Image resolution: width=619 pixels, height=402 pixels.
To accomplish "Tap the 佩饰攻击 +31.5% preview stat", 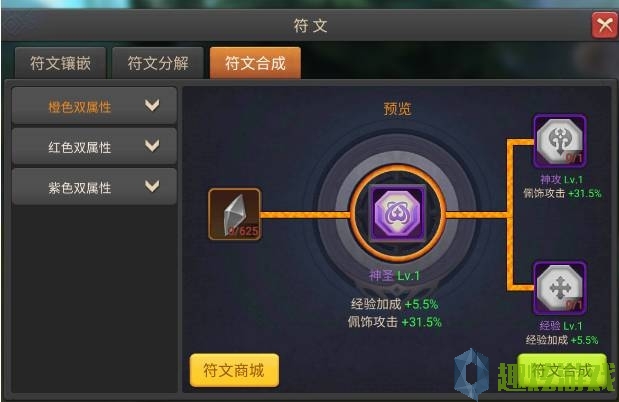I will [x=394, y=322].
